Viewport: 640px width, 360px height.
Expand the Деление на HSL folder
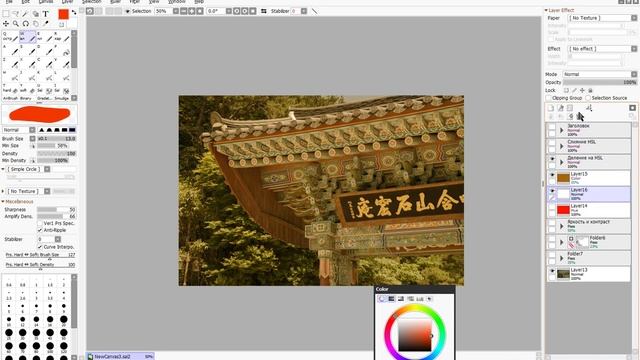click(x=561, y=162)
